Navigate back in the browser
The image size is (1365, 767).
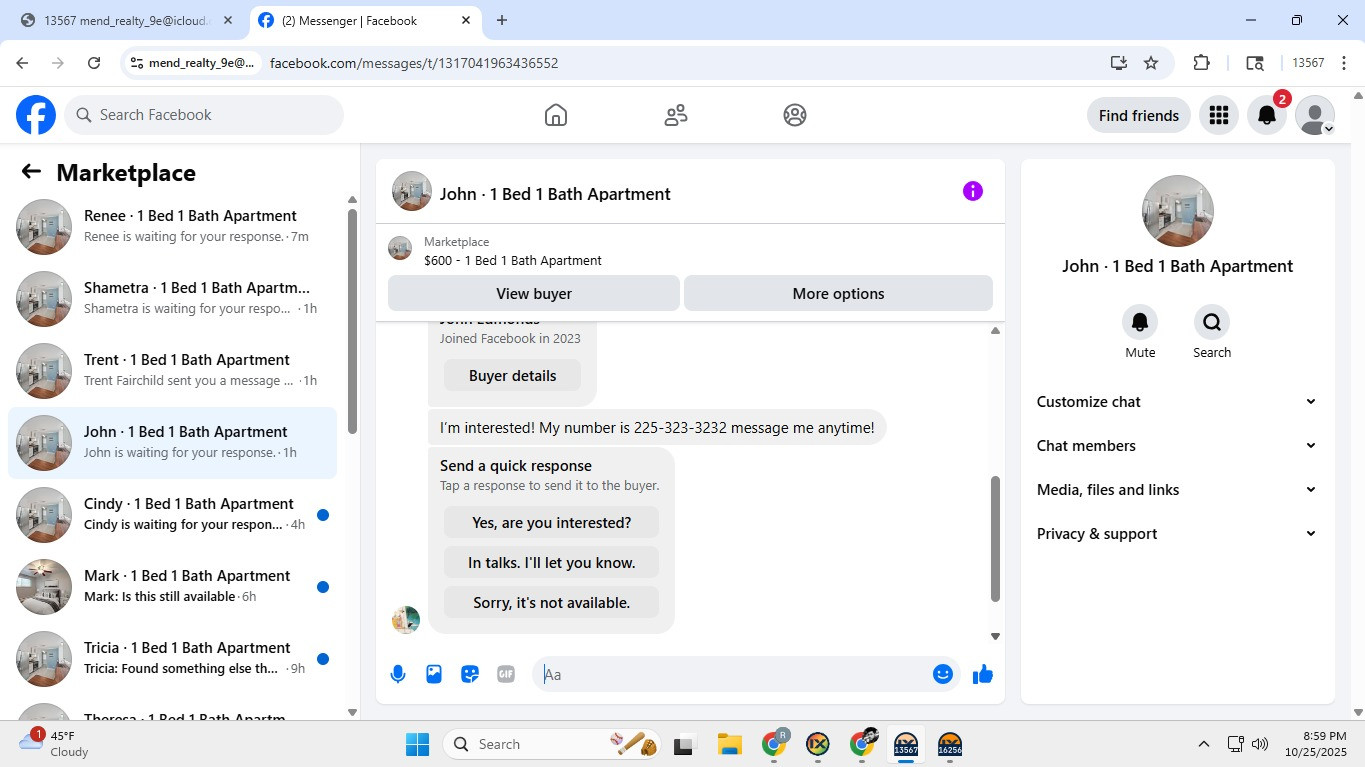coord(22,63)
